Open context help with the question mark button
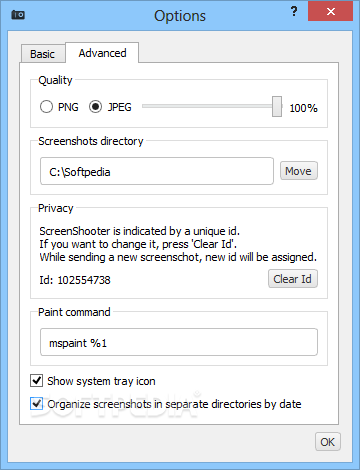 click(294, 11)
